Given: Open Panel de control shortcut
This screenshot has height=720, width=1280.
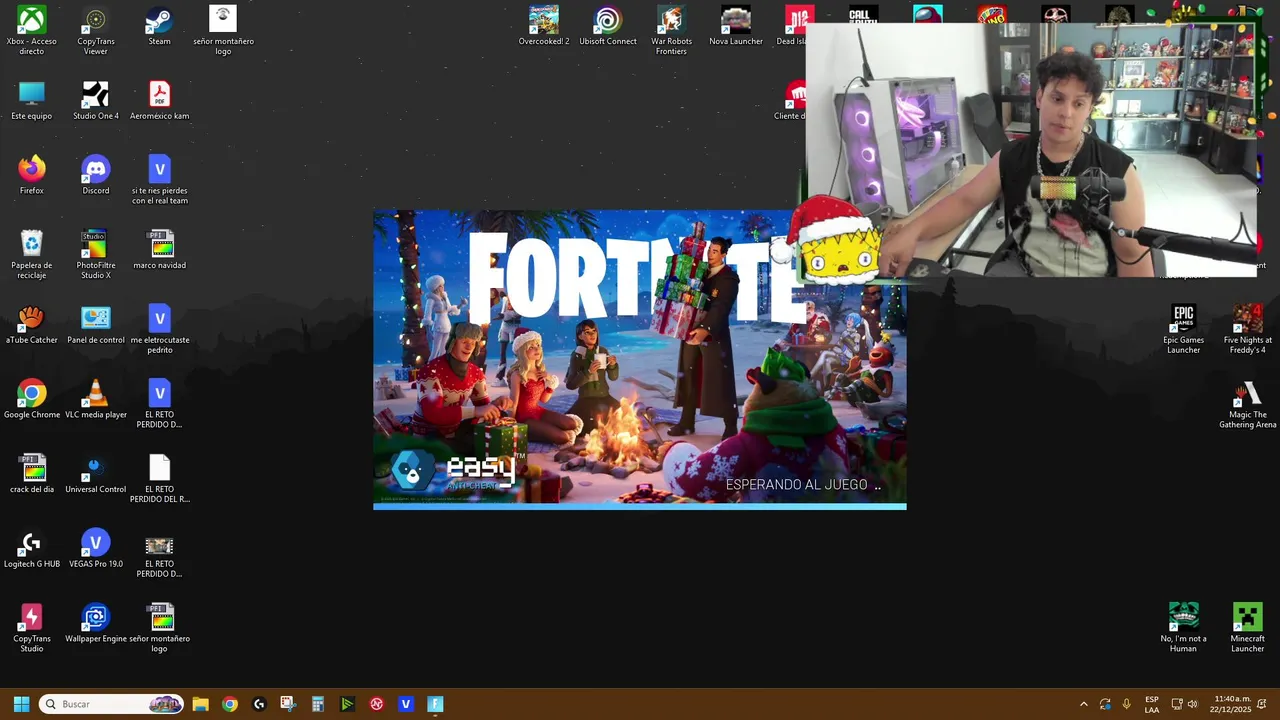Looking at the screenshot, I should point(95,325).
